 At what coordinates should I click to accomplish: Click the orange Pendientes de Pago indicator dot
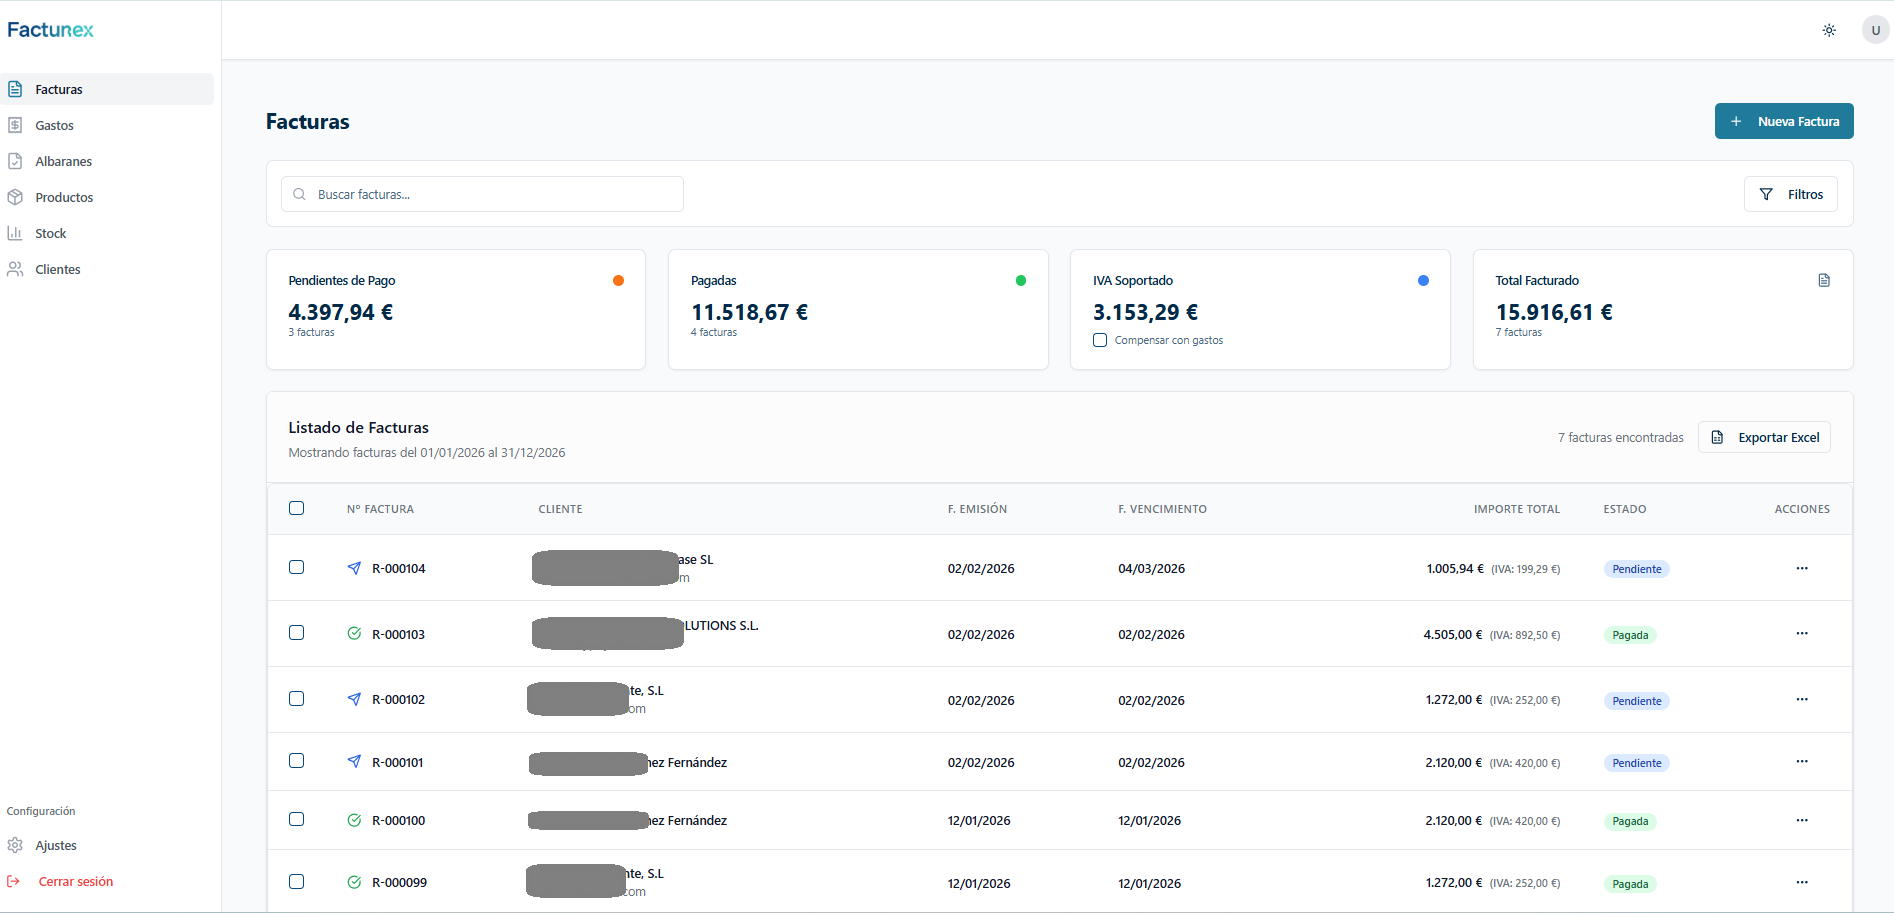[618, 281]
